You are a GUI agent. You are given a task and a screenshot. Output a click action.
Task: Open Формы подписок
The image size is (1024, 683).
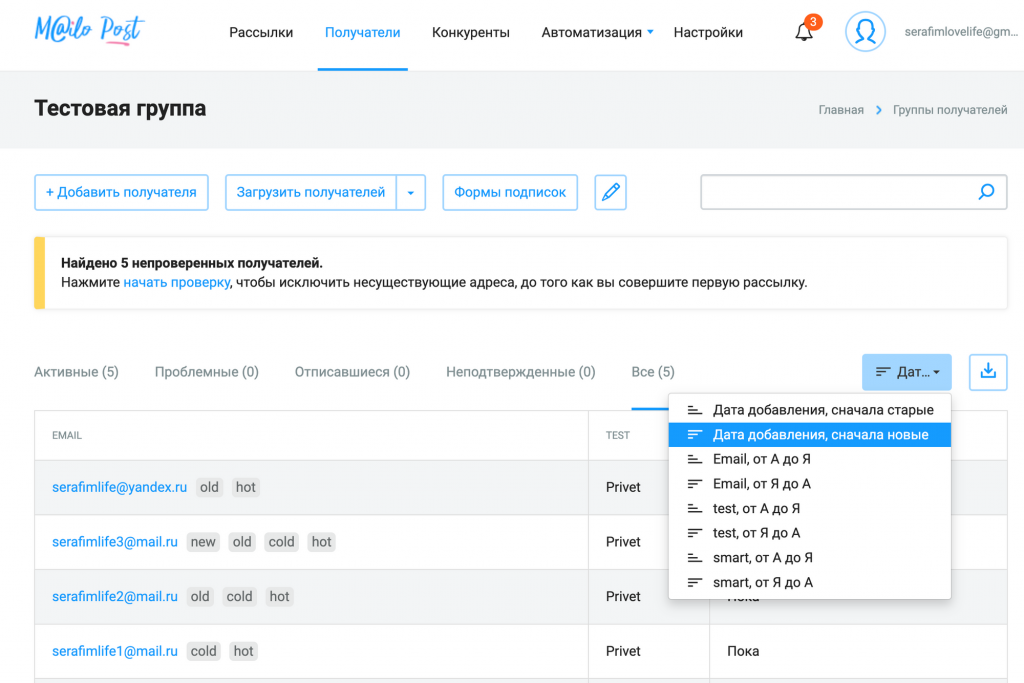510,193
